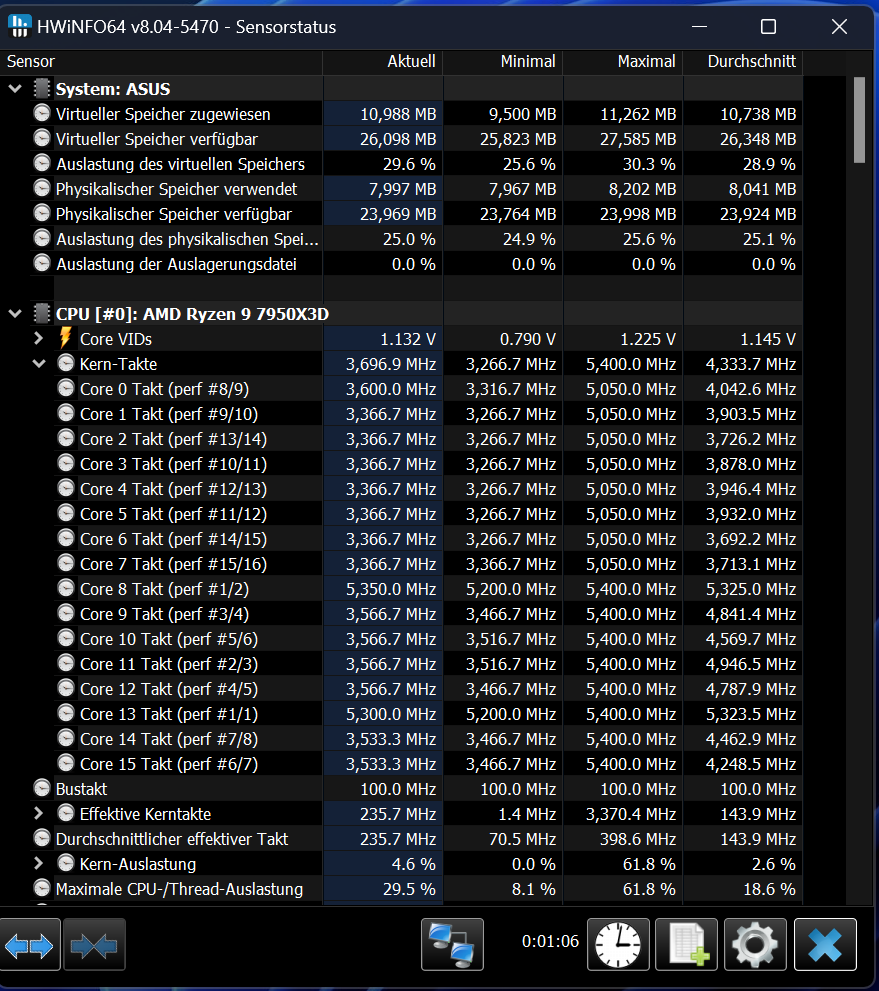
Task: Click the 10,988 MB current value
Action: [x=398, y=114]
